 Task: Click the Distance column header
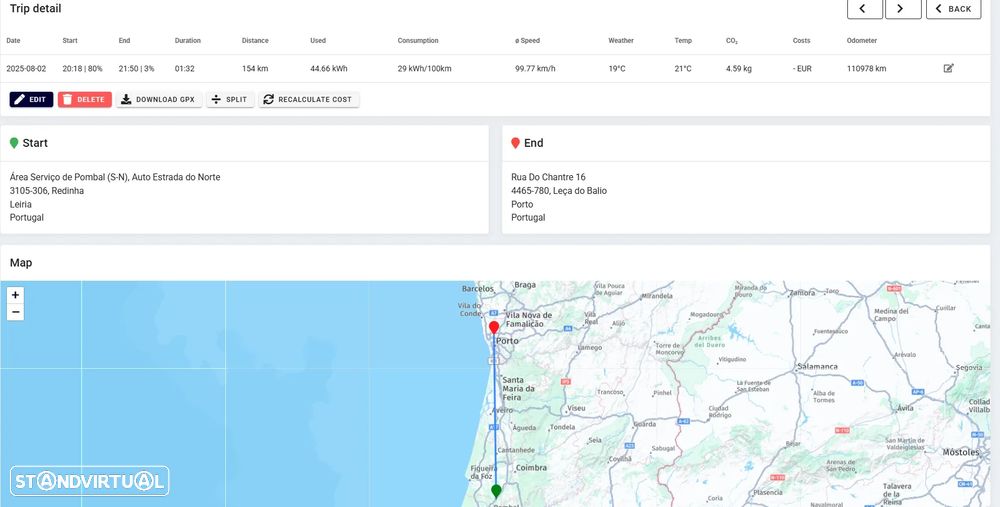(255, 41)
